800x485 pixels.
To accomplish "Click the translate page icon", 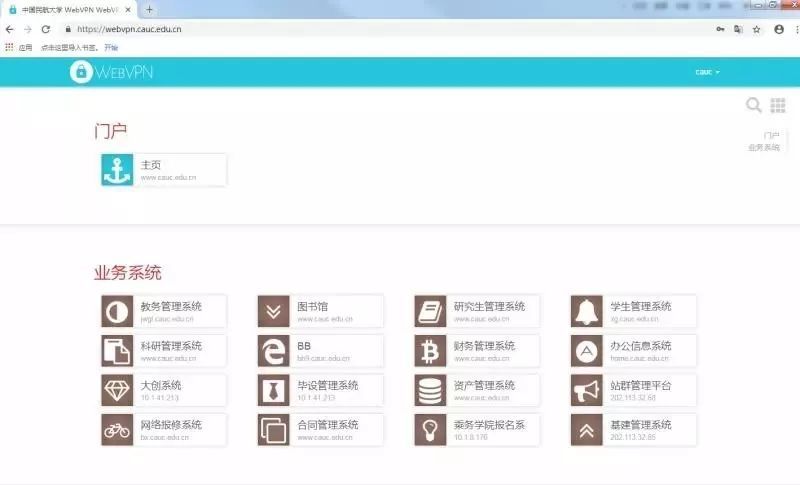I will pyautogui.click(x=738, y=30).
